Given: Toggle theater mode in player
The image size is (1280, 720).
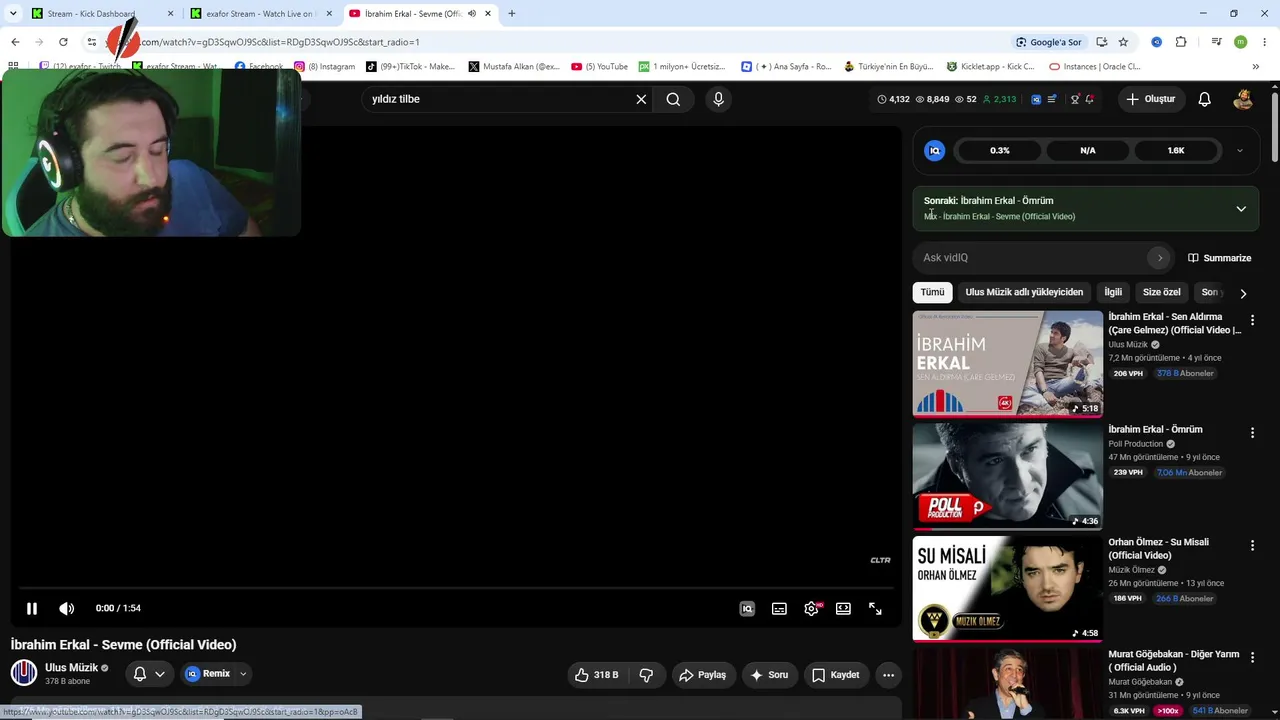Looking at the screenshot, I should pos(843,608).
